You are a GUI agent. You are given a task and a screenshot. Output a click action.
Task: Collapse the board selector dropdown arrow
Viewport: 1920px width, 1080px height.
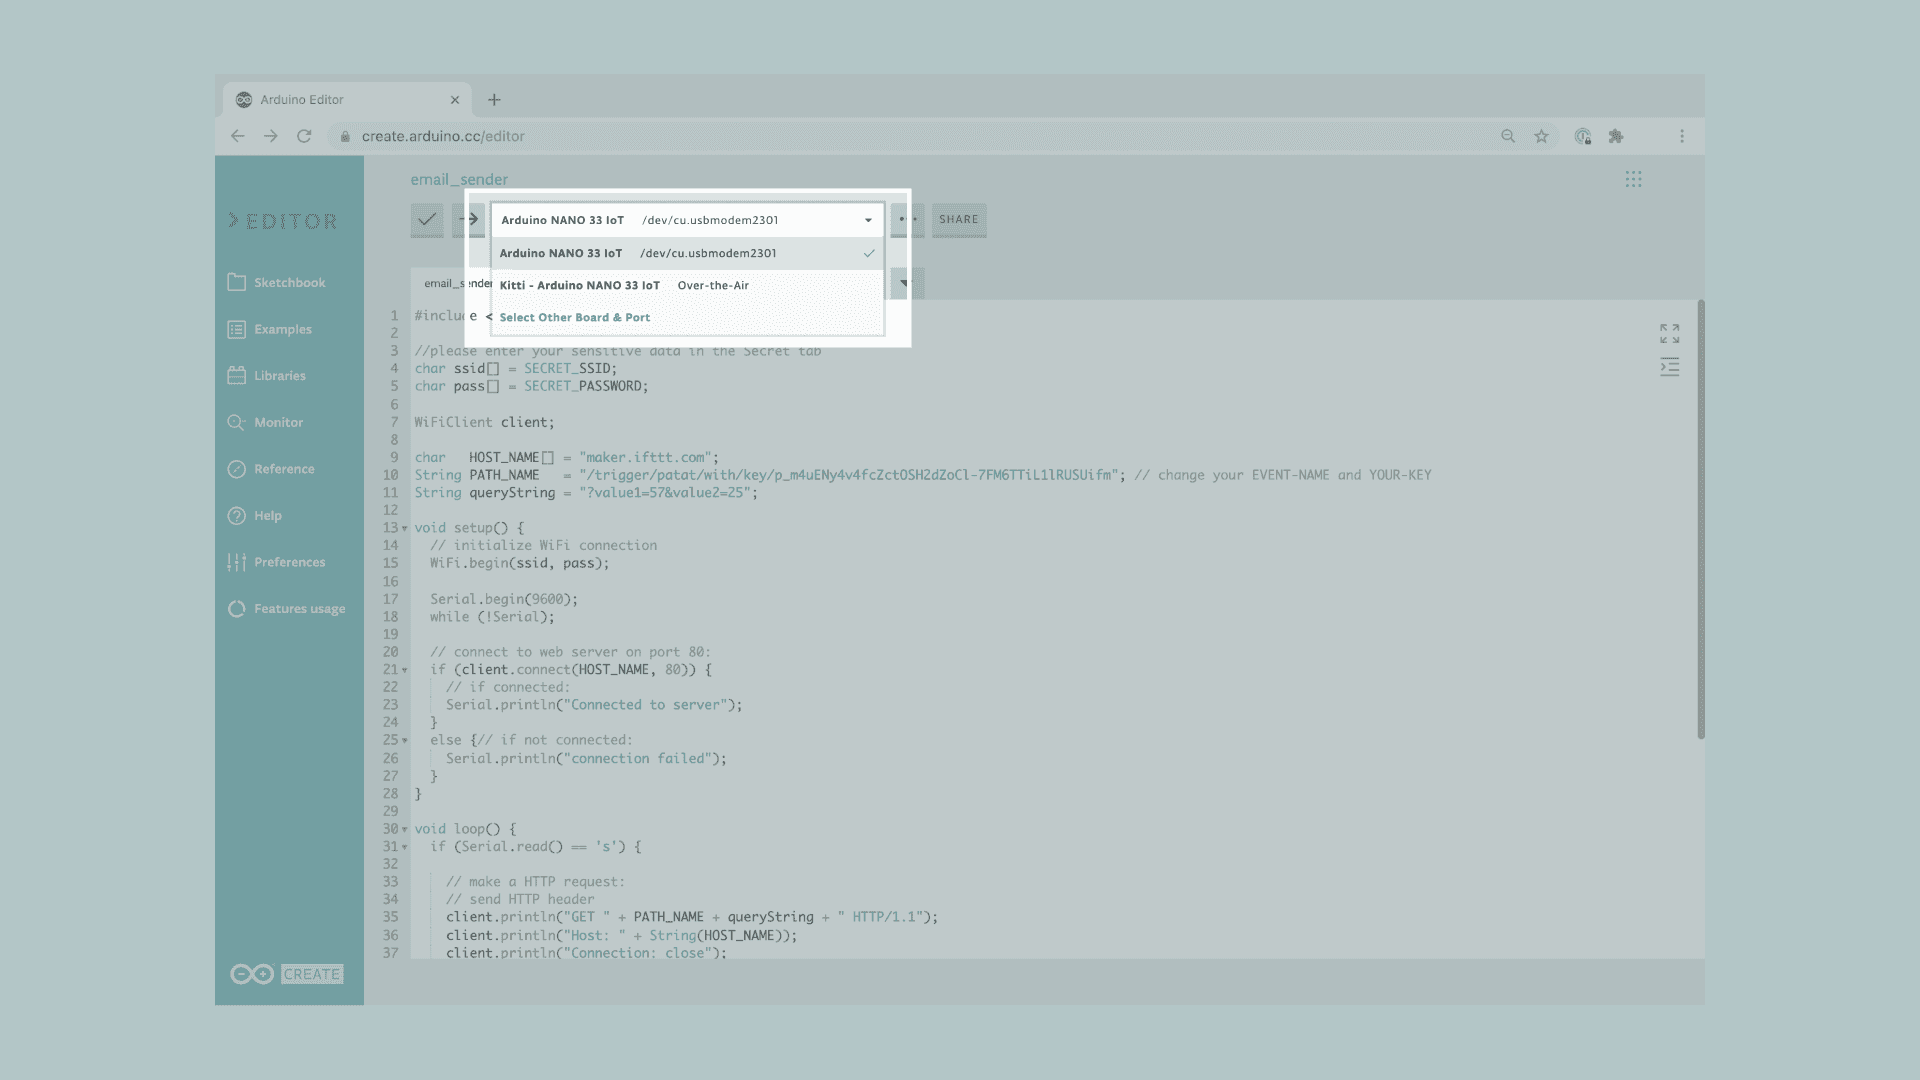tap(868, 220)
